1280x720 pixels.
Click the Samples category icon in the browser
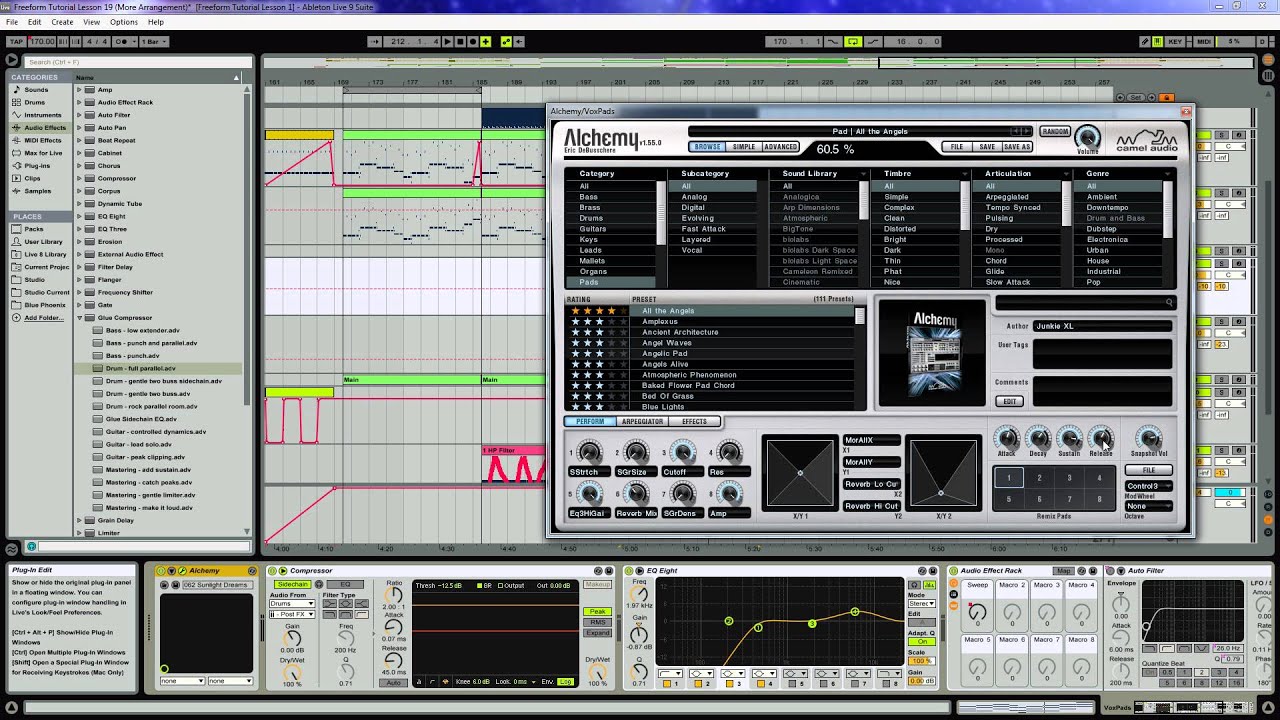tap(16, 191)
